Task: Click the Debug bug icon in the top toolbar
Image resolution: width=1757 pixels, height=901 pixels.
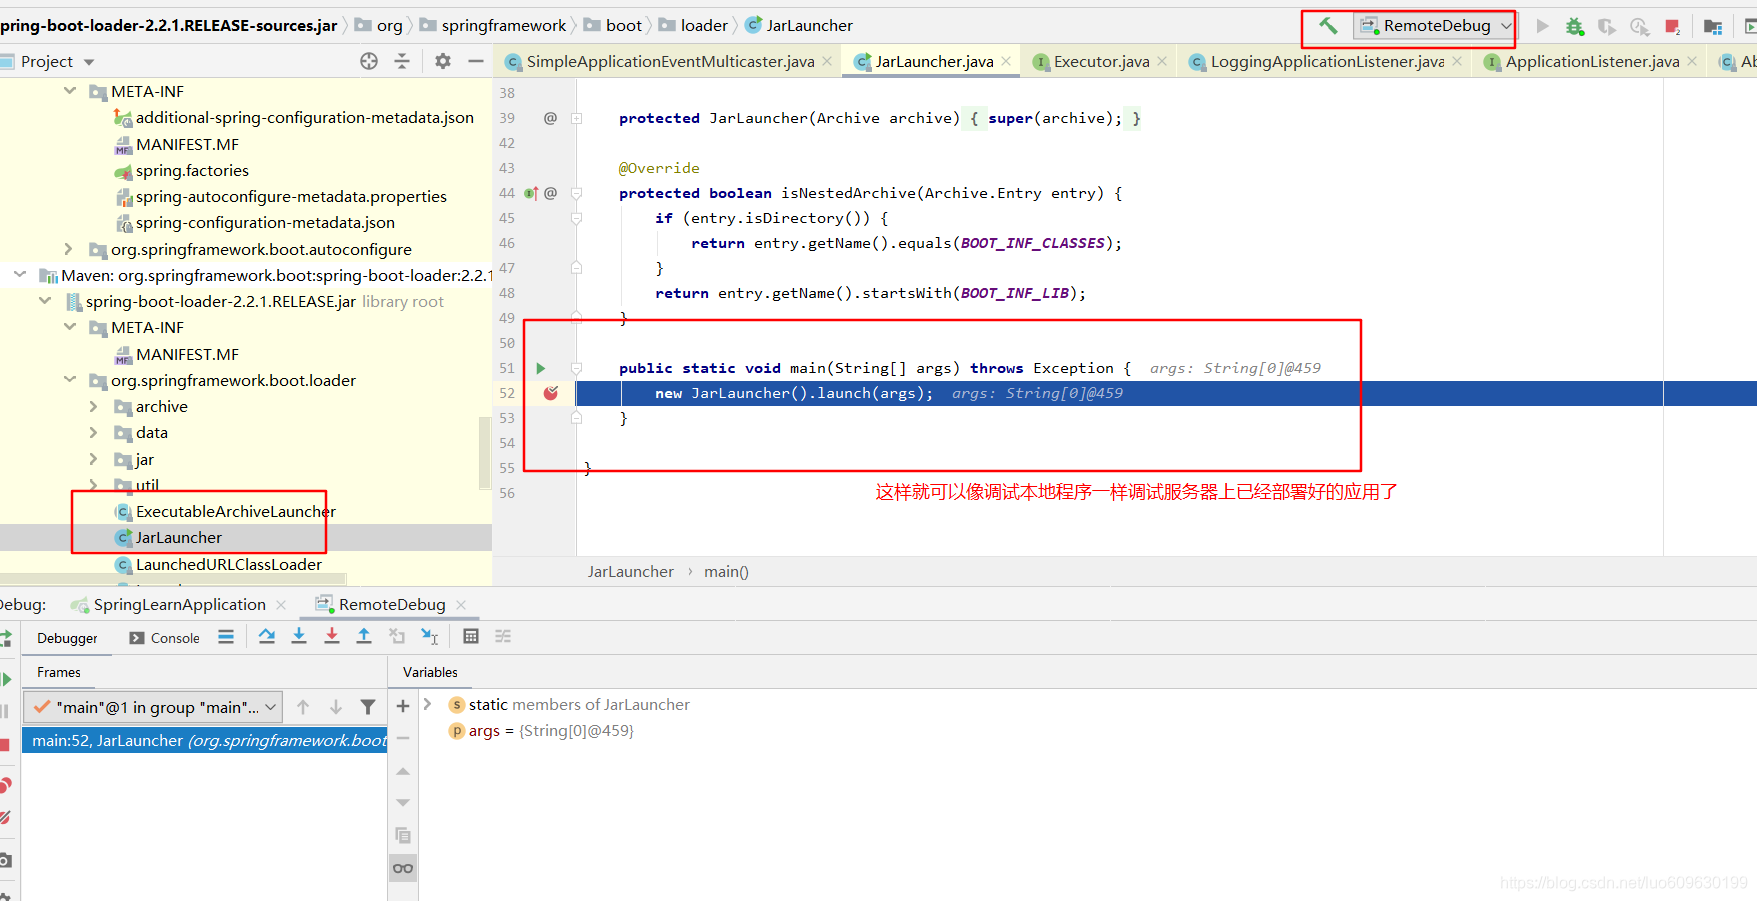Action: point(1575,26)
